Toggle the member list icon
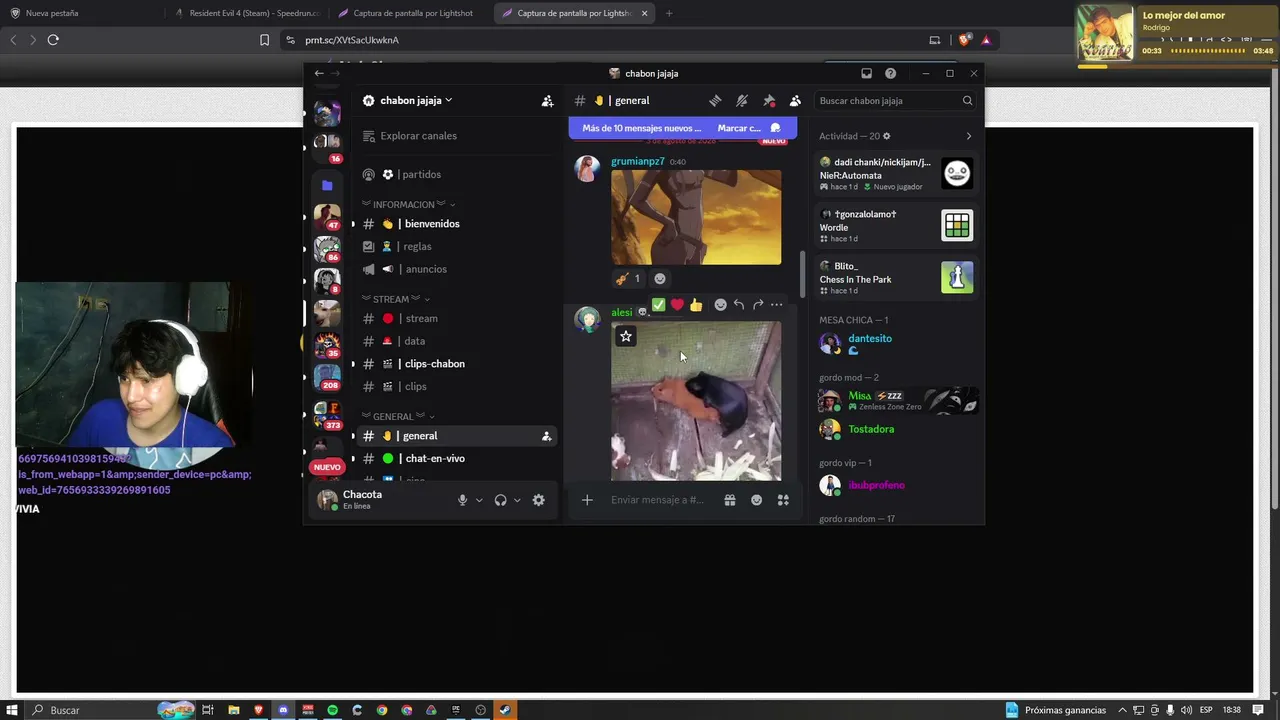The height and width of the screenshot is (720, 1280). [x=795, y=101]
